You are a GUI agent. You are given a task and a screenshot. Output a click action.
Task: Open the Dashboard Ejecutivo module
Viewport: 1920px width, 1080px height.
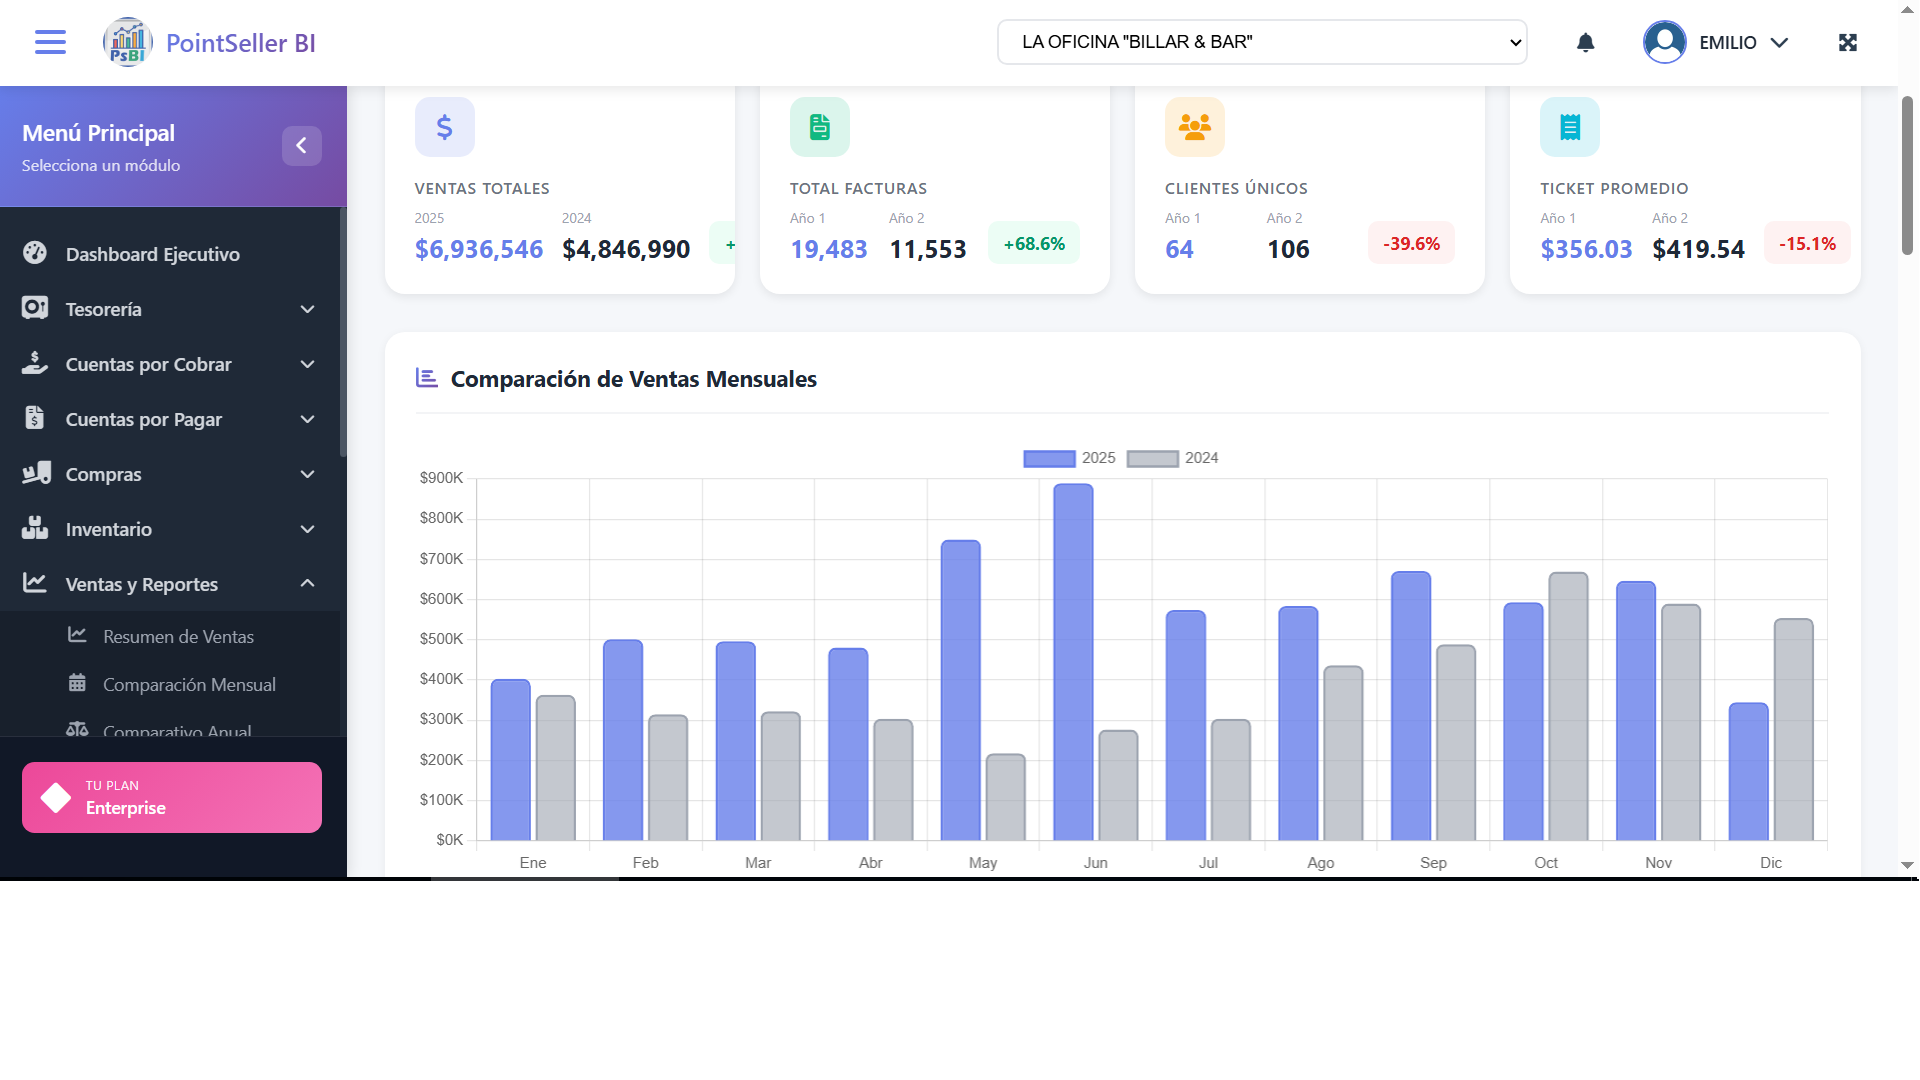pyautogui.click(x=152, y=254)
